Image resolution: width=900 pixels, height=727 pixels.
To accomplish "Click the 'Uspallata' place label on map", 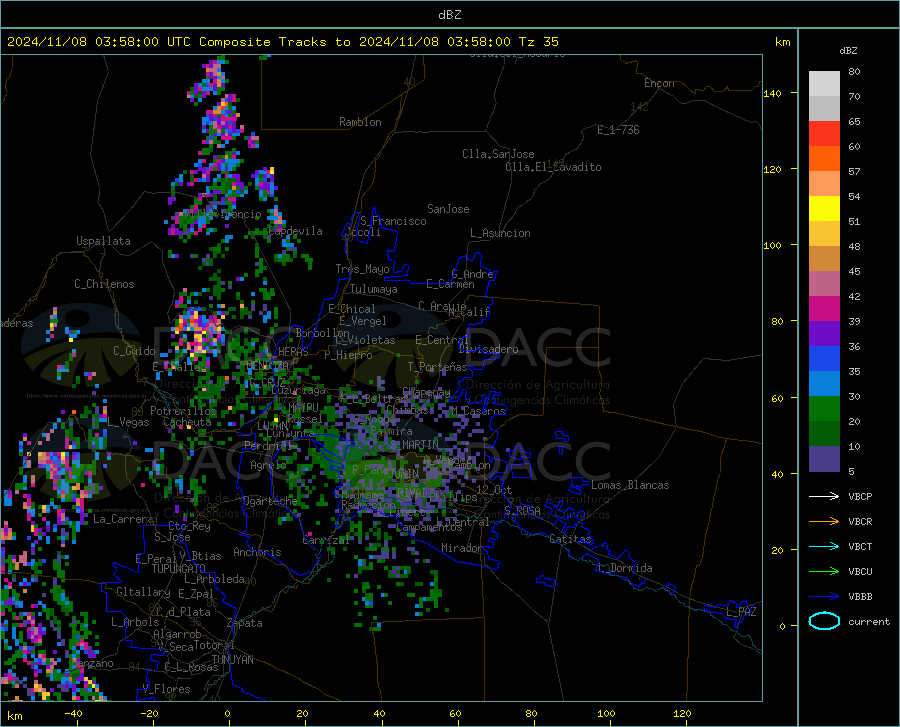I will 103,242.
